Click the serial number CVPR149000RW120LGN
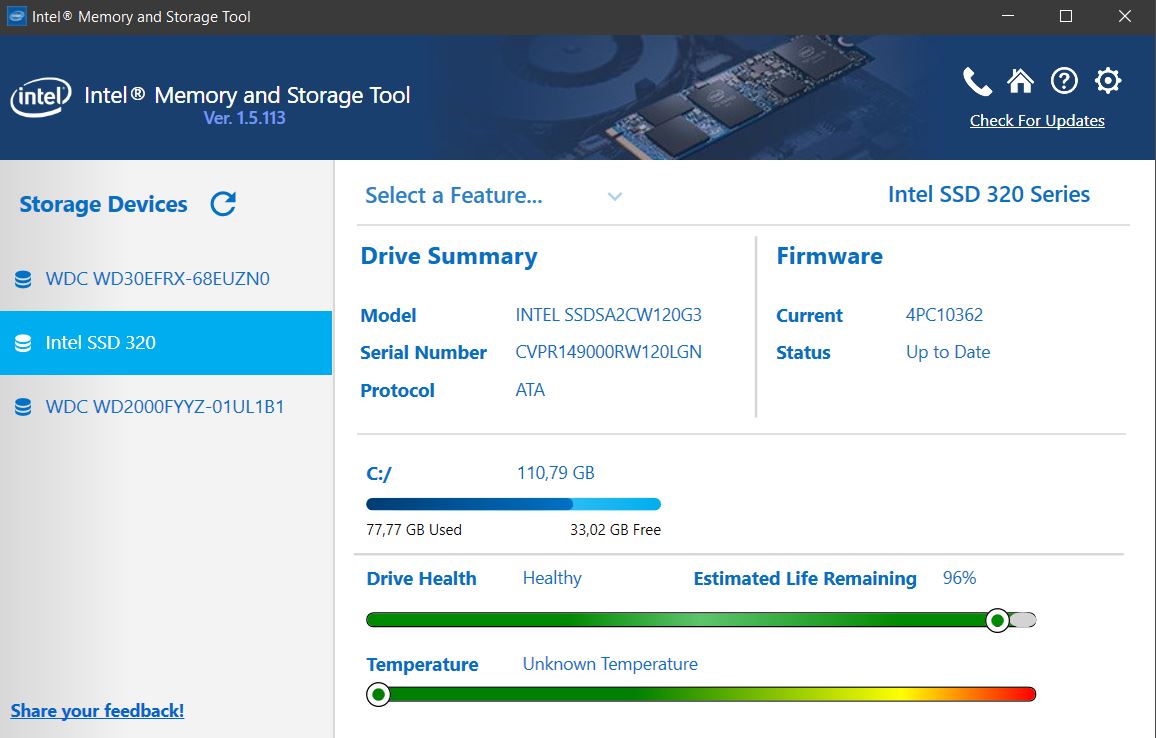 [x=608, y=352]
